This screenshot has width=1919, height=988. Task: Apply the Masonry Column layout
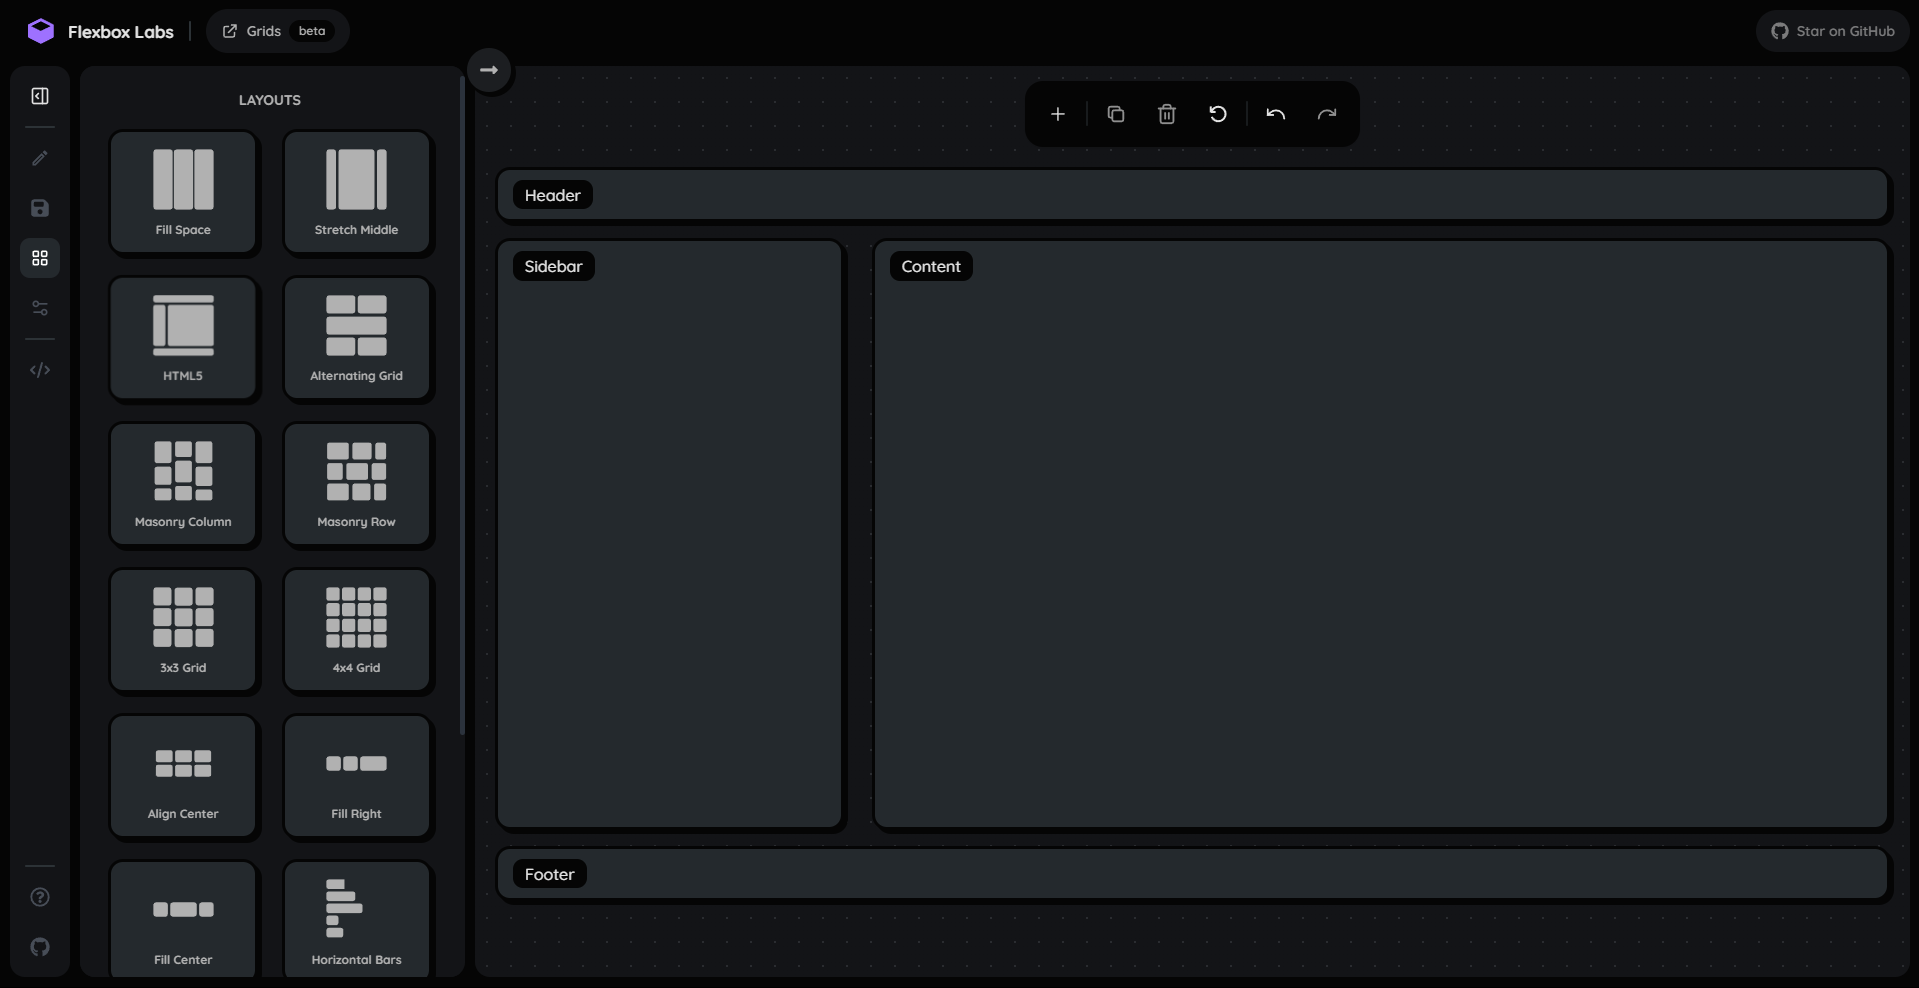click(183, 484)
